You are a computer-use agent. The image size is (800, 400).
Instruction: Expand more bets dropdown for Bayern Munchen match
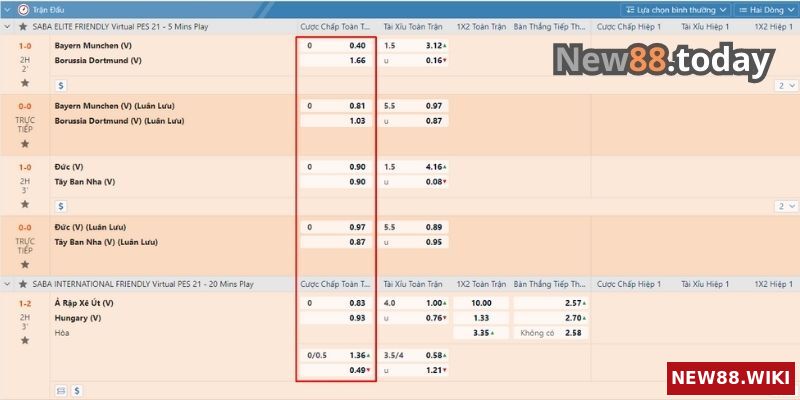(787, 85)
